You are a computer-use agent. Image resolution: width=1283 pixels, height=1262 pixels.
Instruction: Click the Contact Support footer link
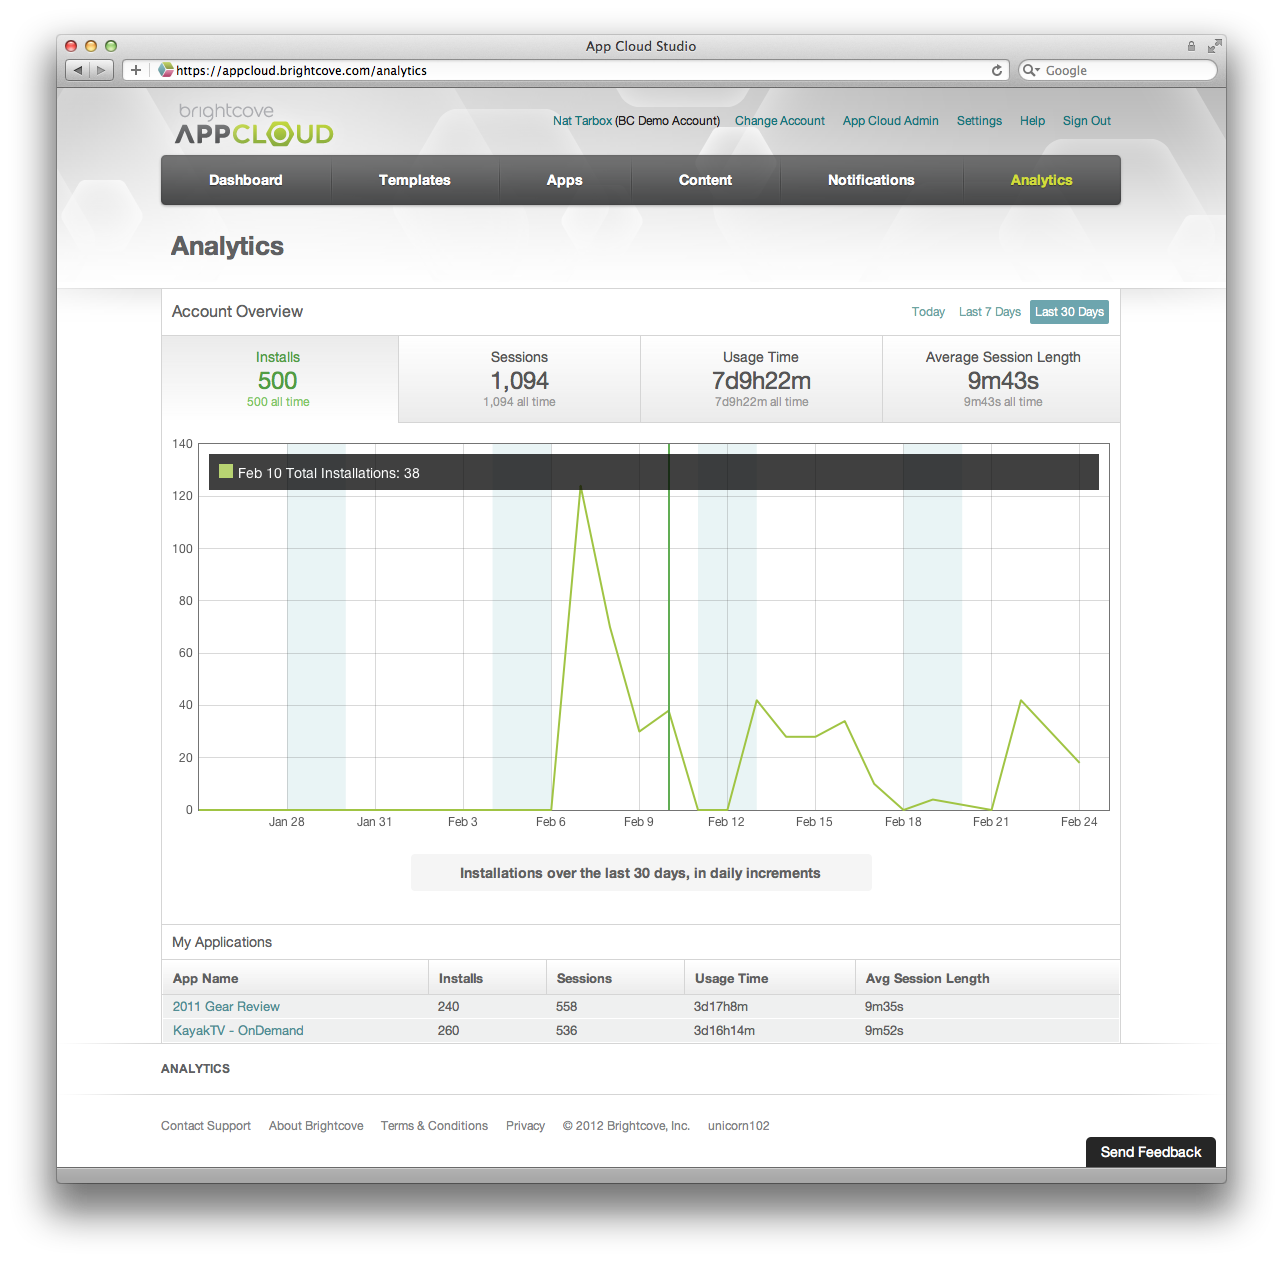tap(206, 1126)
